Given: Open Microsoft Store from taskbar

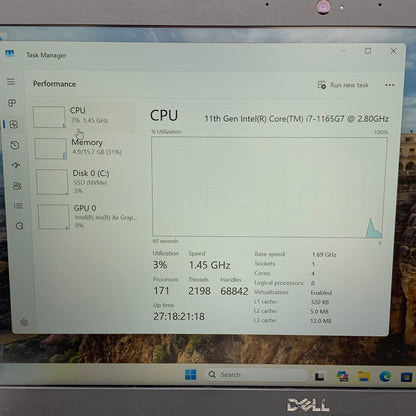Looking at the screenshot, I should 406,377.
